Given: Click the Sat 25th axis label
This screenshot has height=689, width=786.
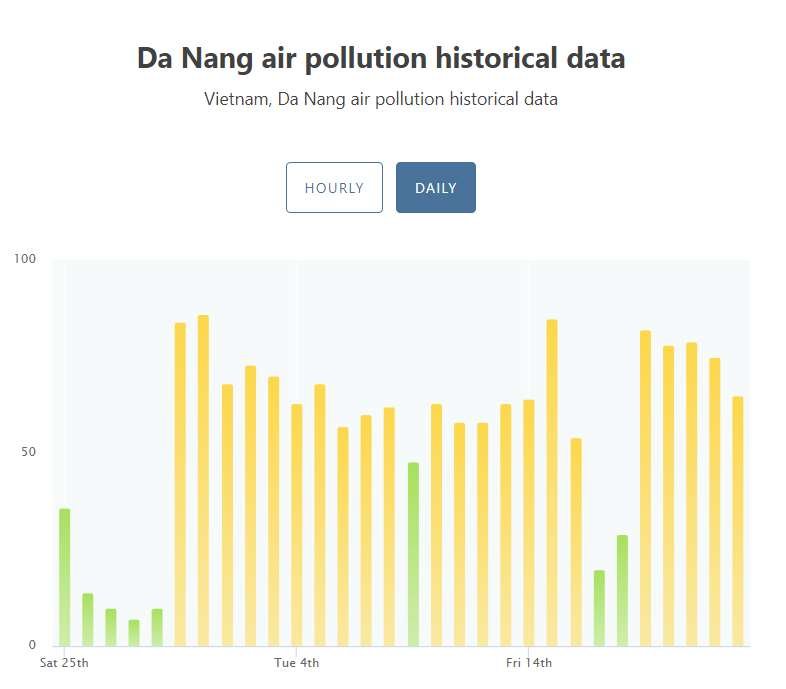Looking at the screenshot, I should pos(64,663).
